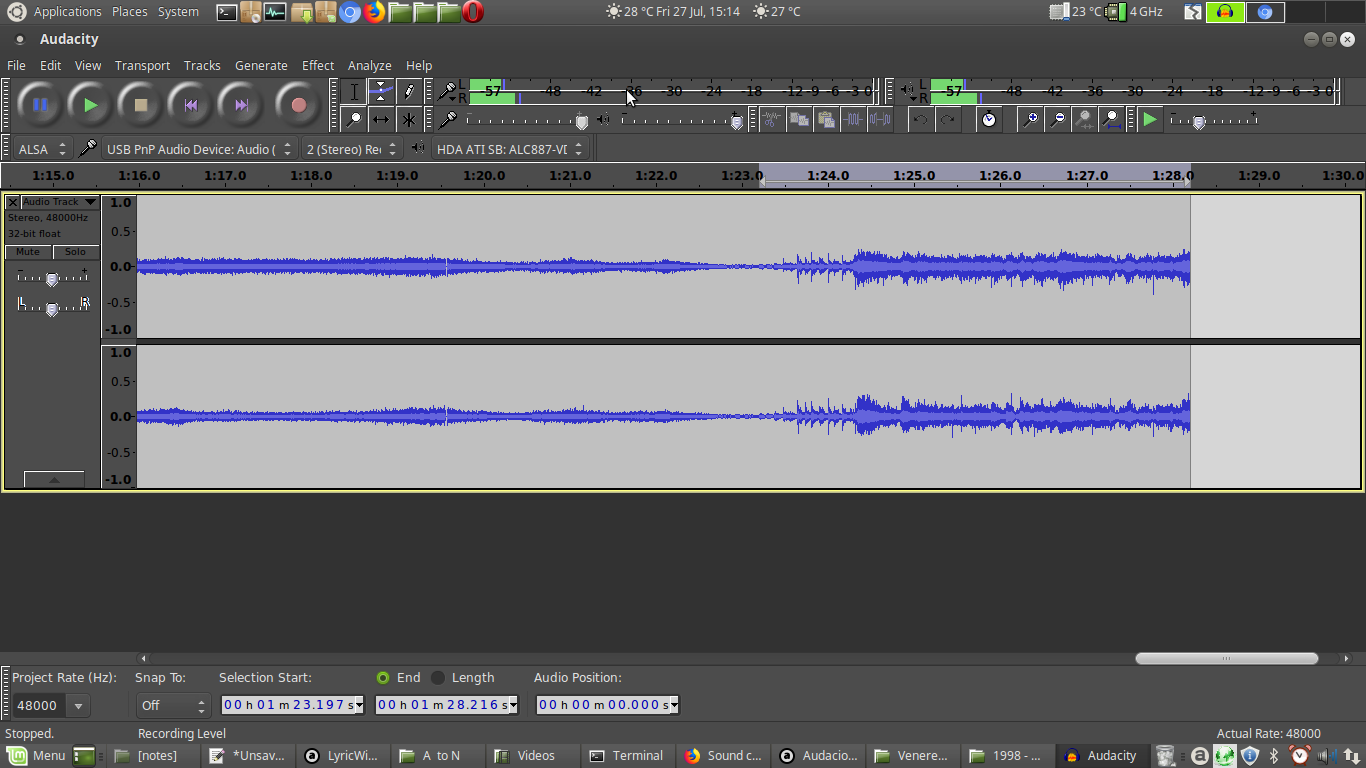The height and width of the screenshot is (768, 1366).
Task: Select the Draw (pencil) tool
Action: (x=408, y=92)
